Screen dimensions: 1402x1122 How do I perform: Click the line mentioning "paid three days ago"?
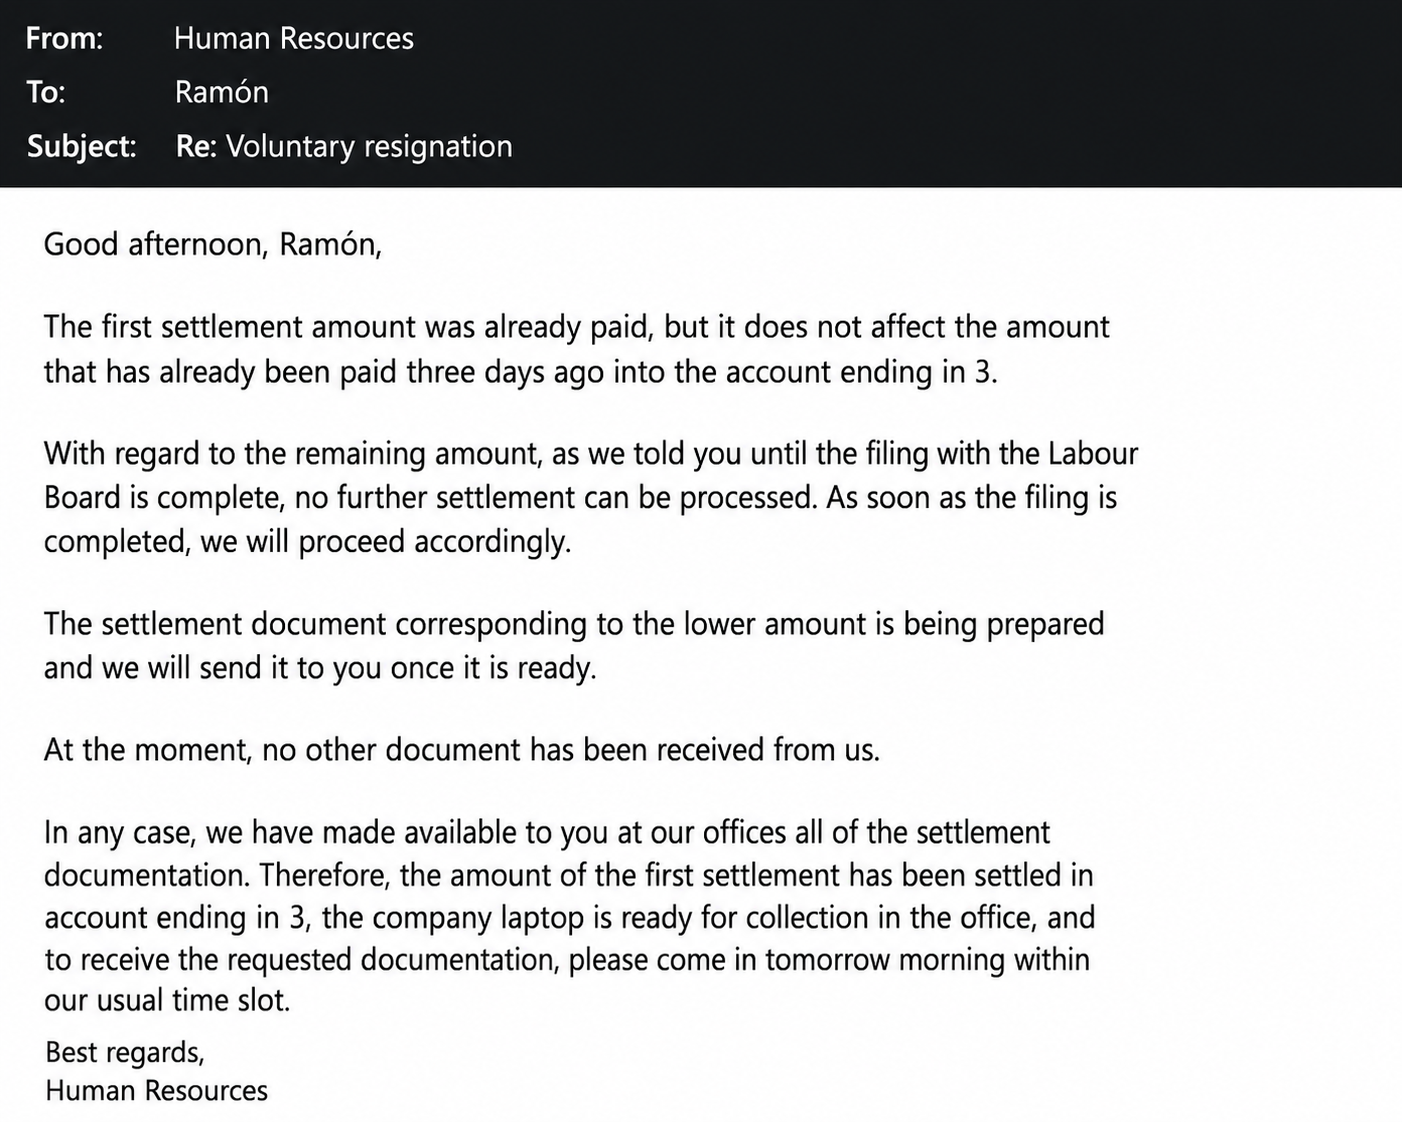pos(520,372)
